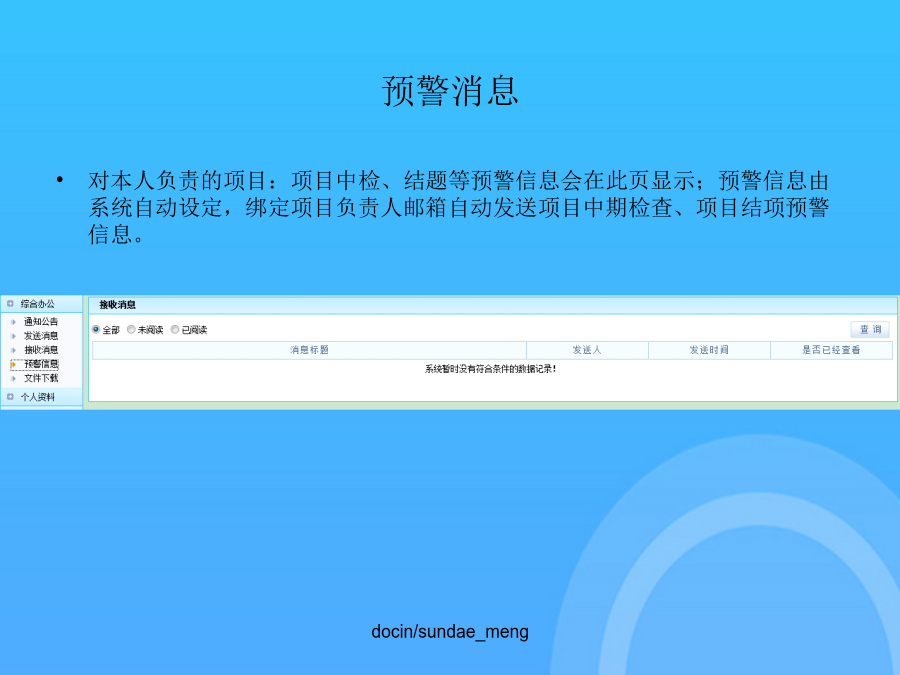Click the 是否已经查看 column header
The height and width of the screenshot is (675, 900).
(831, 350)
